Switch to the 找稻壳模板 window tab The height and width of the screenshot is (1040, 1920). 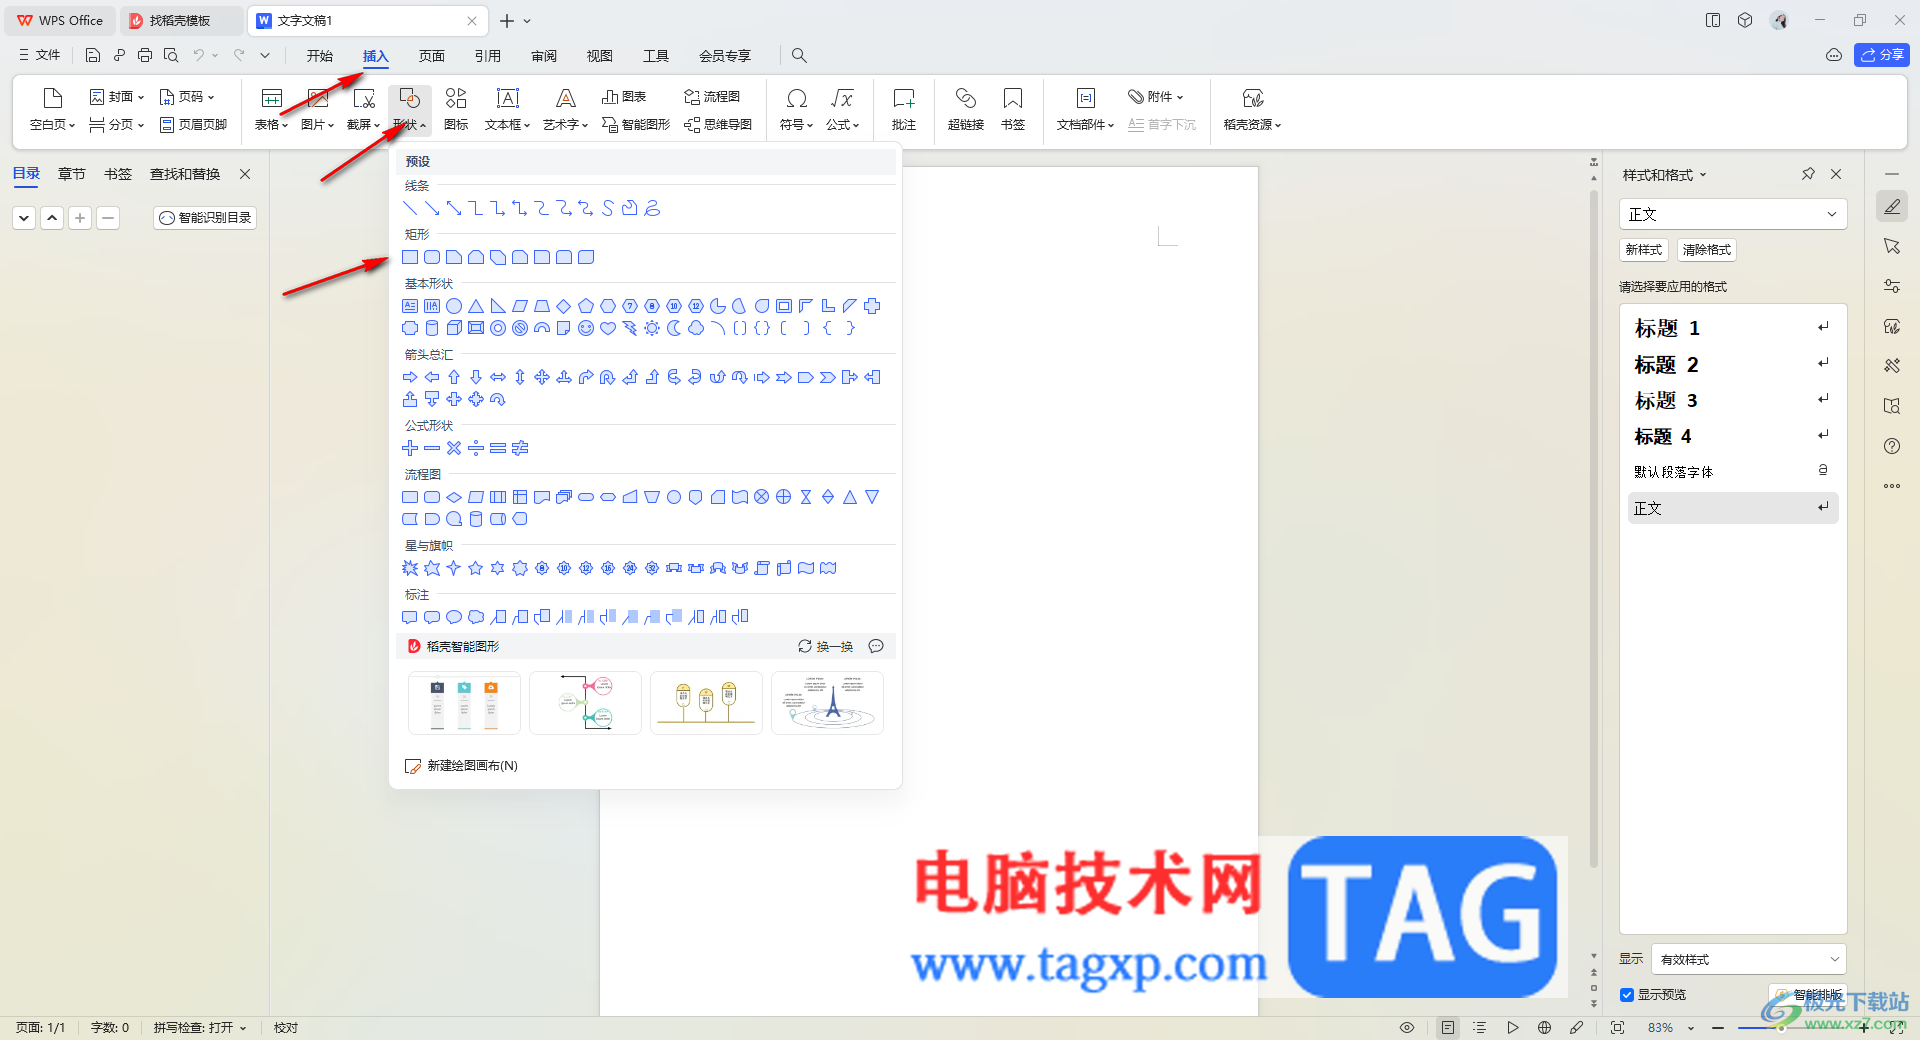(x=180, y=20)
